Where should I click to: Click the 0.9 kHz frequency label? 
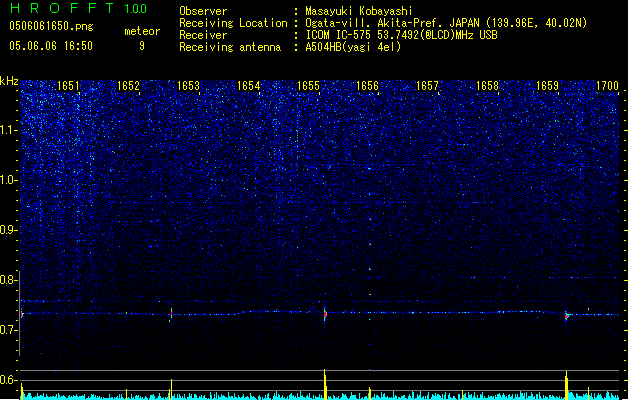click(x=9, y=230)
